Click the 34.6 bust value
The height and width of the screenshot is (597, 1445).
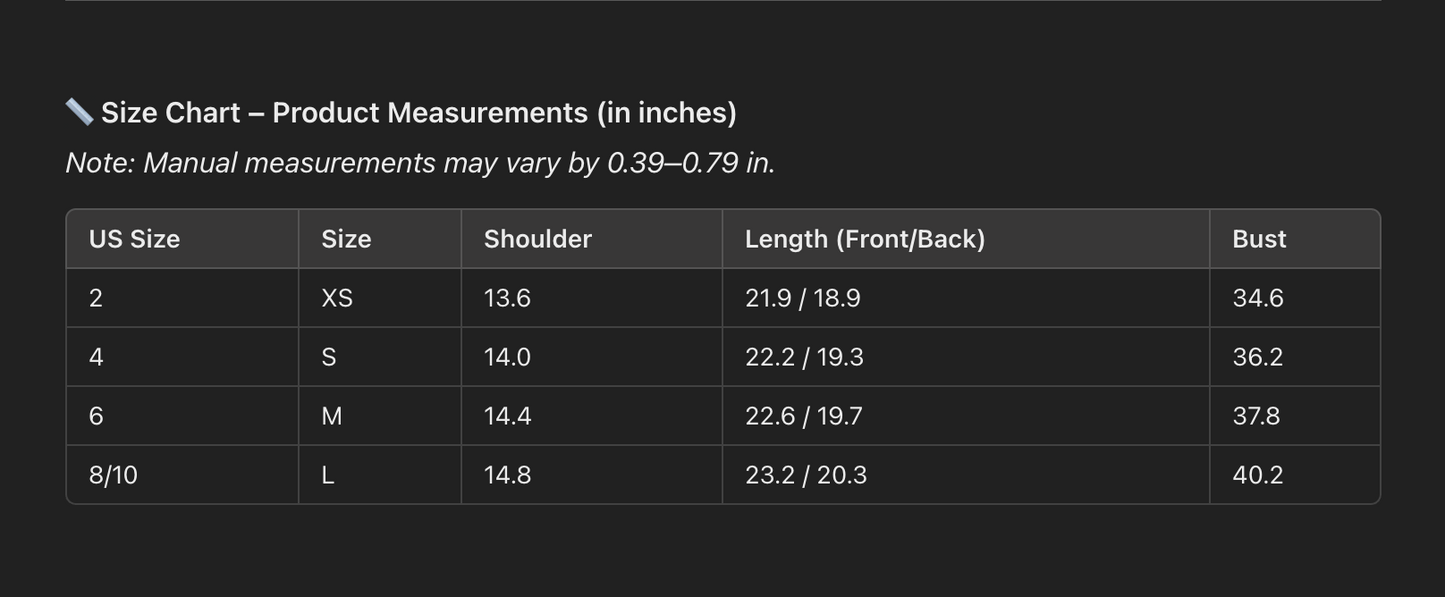(x=1258, y=298)
